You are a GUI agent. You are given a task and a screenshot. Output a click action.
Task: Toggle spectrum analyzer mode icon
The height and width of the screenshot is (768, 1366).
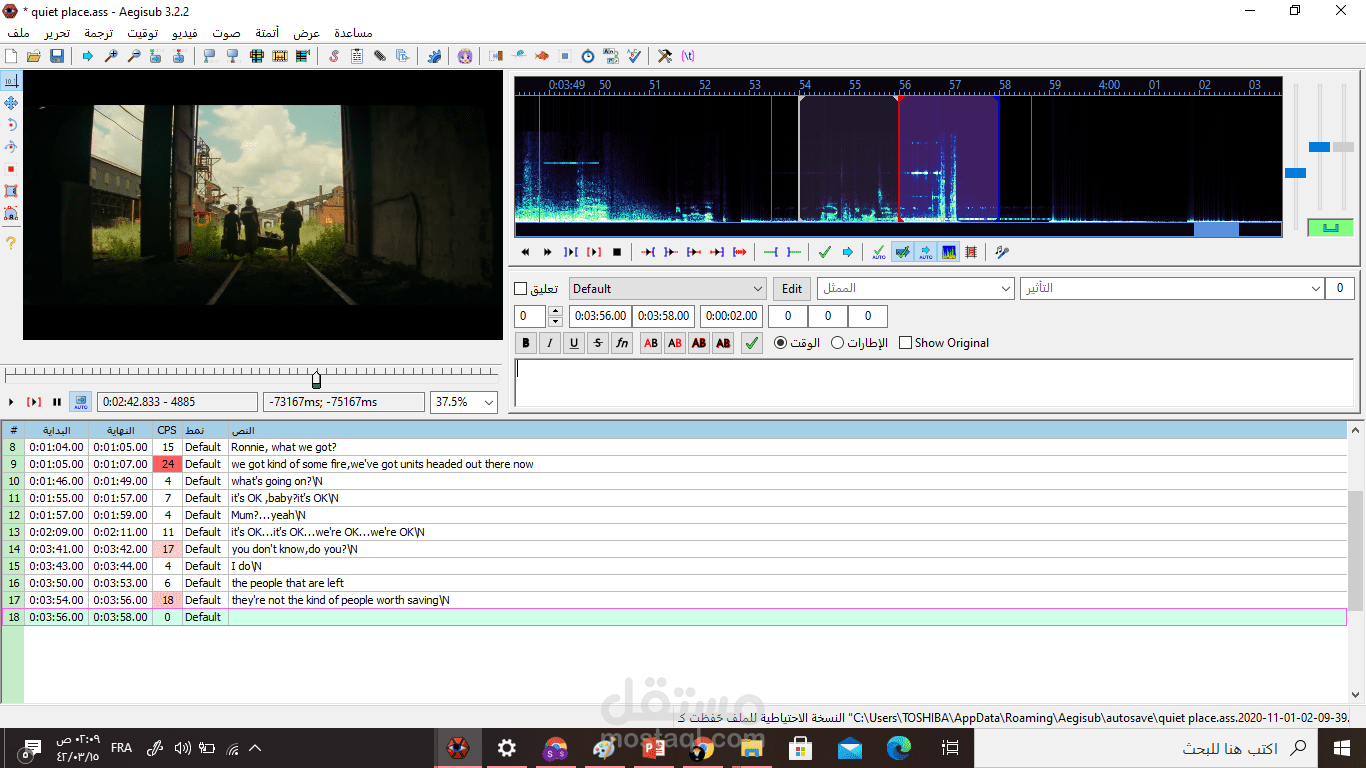[x=949, y=252]
